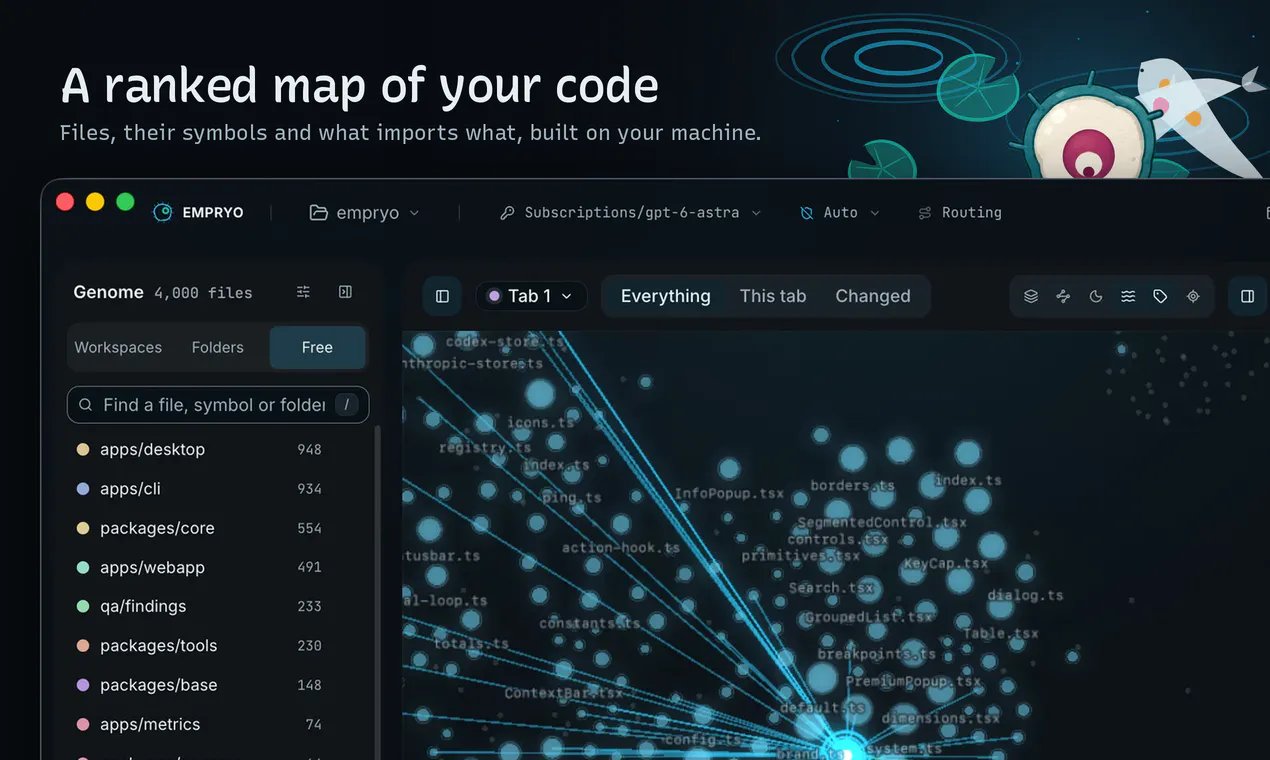
Task: Select the This tab filter
Action: click(x=773, y=296)
